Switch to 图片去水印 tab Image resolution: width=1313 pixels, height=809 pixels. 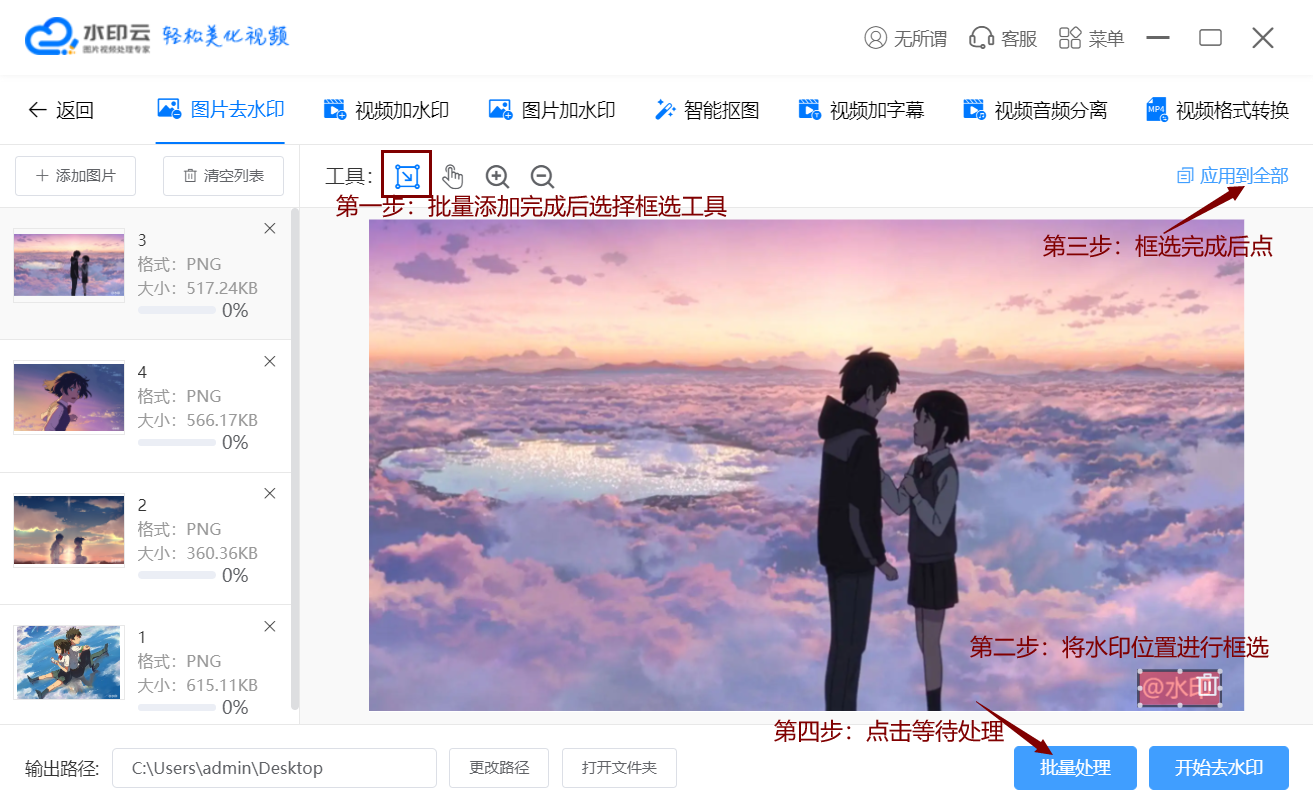[221, 110]
